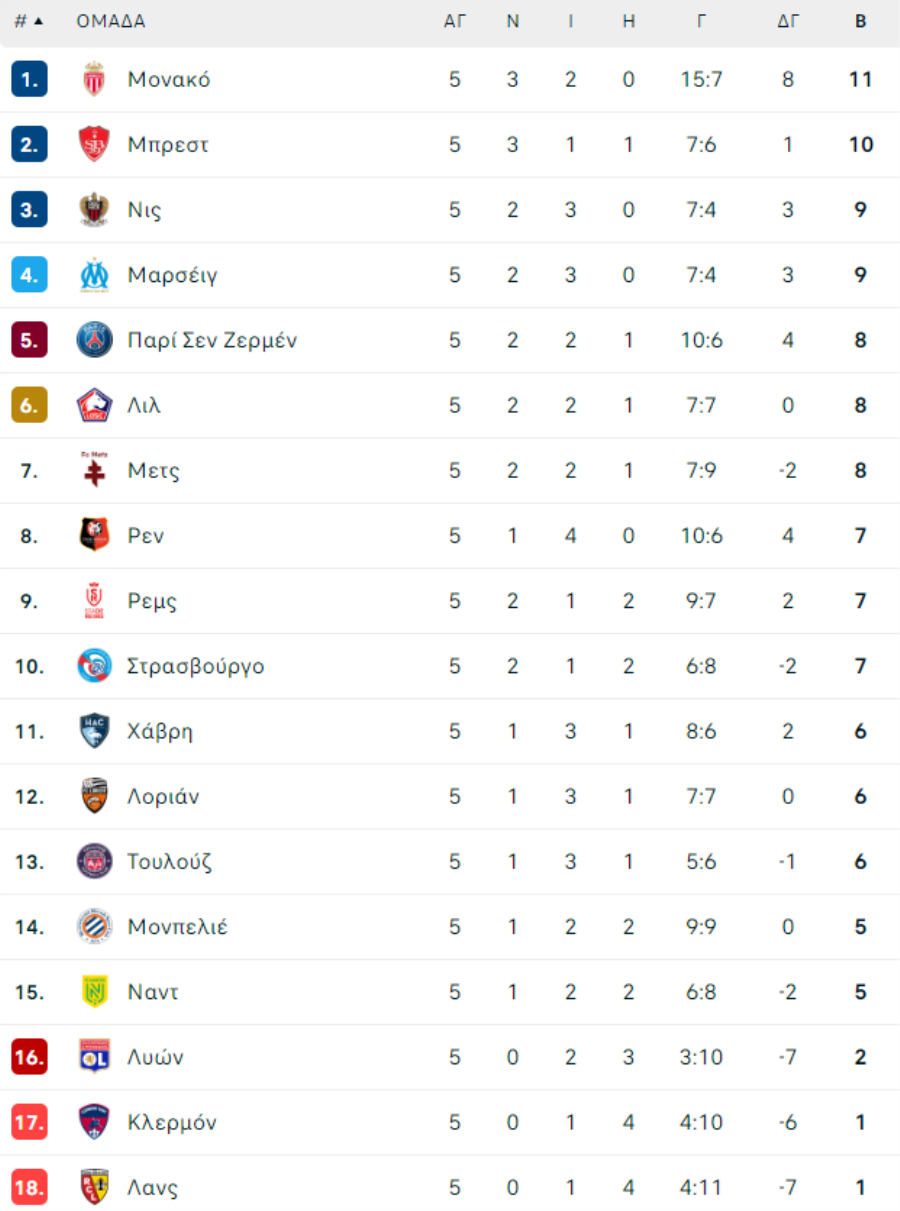Click the Brest team logo
900x1211 pixels.
(x=94, y=144)
